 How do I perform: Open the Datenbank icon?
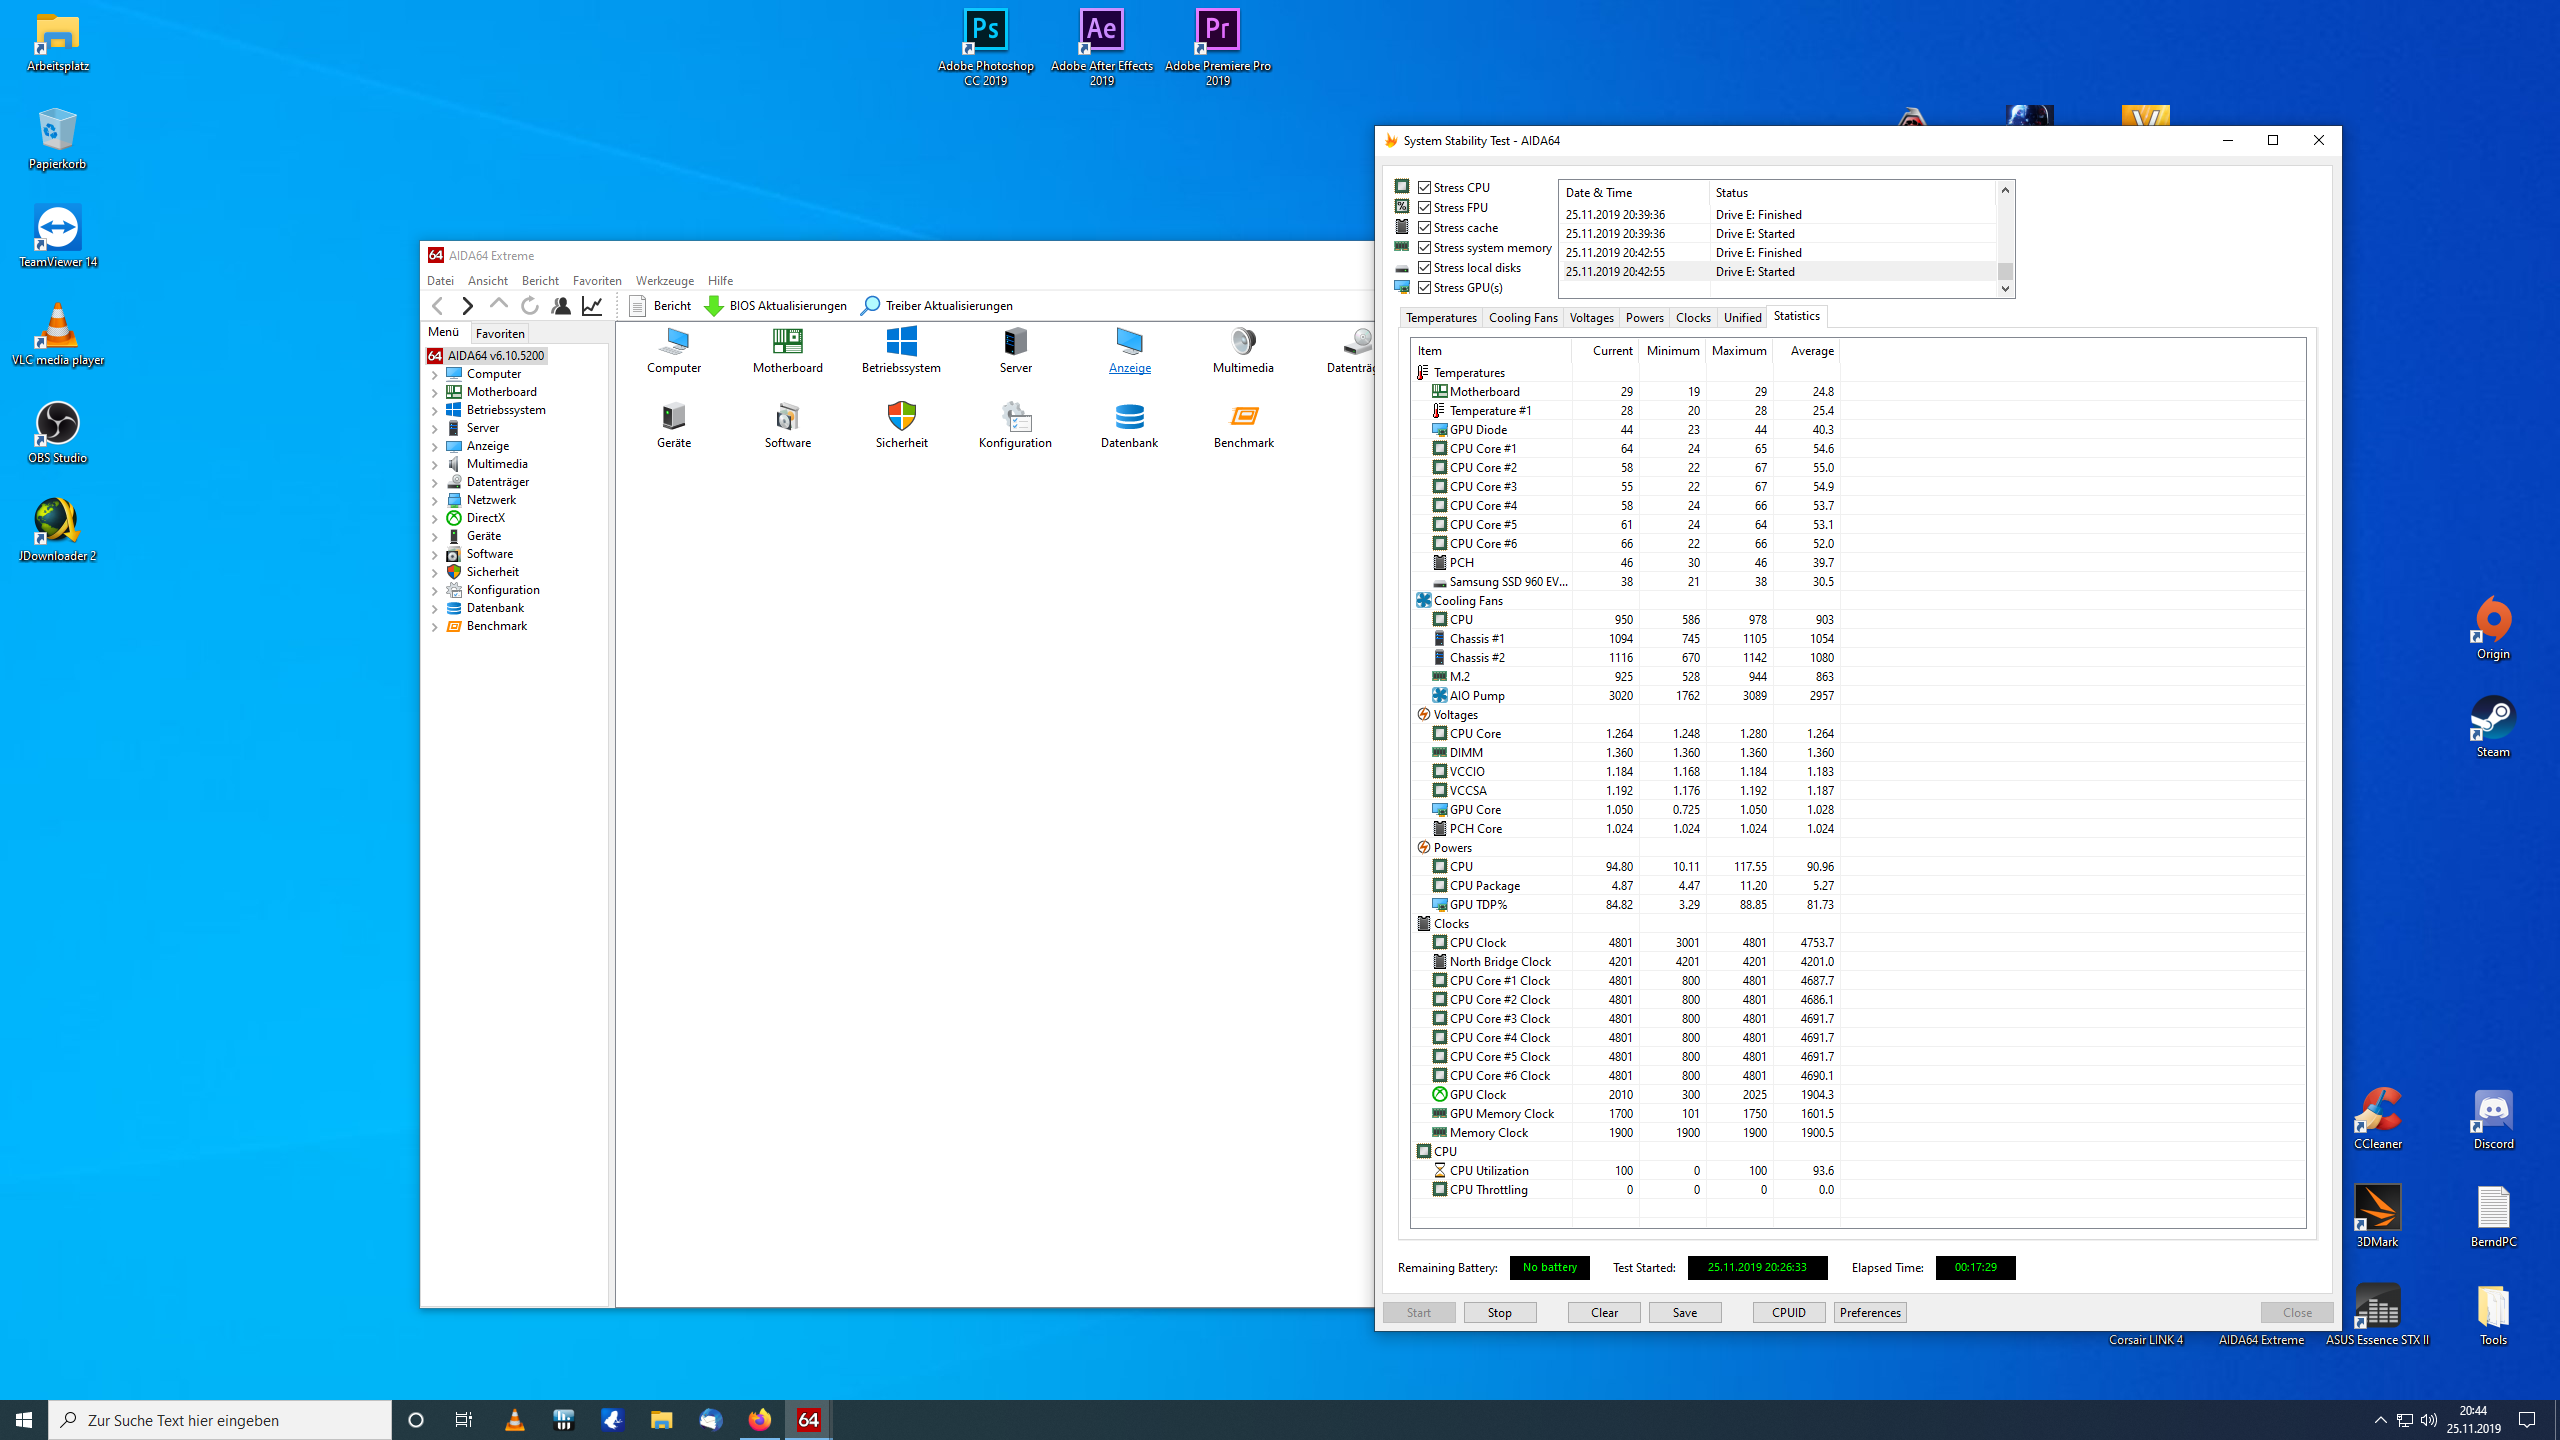coord(1129,416)
